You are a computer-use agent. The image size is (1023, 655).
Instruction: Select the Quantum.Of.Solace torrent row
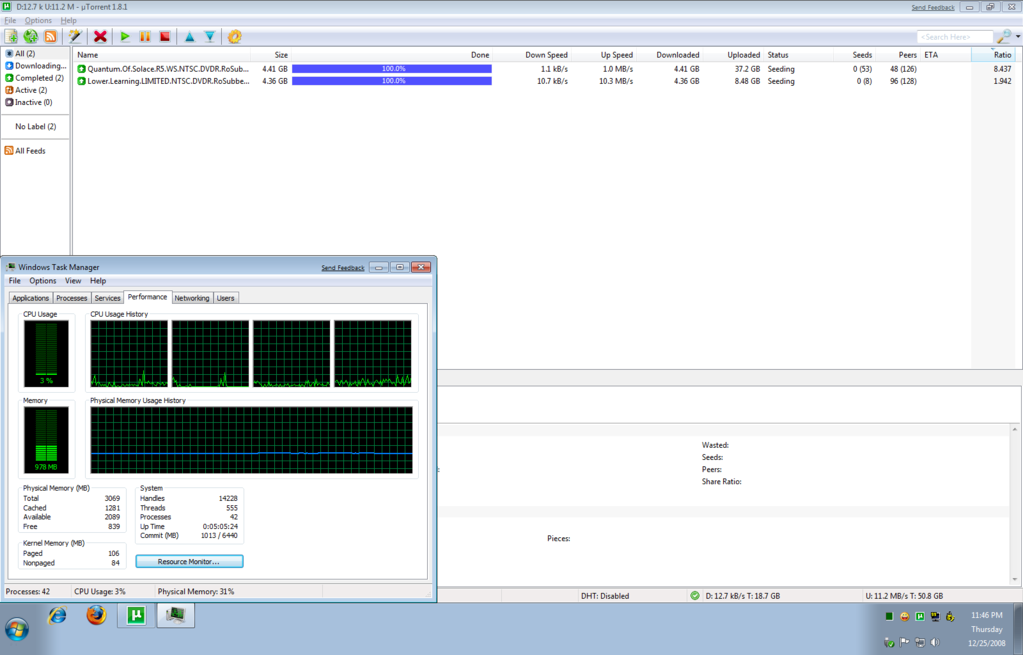[x=545, y=69]
